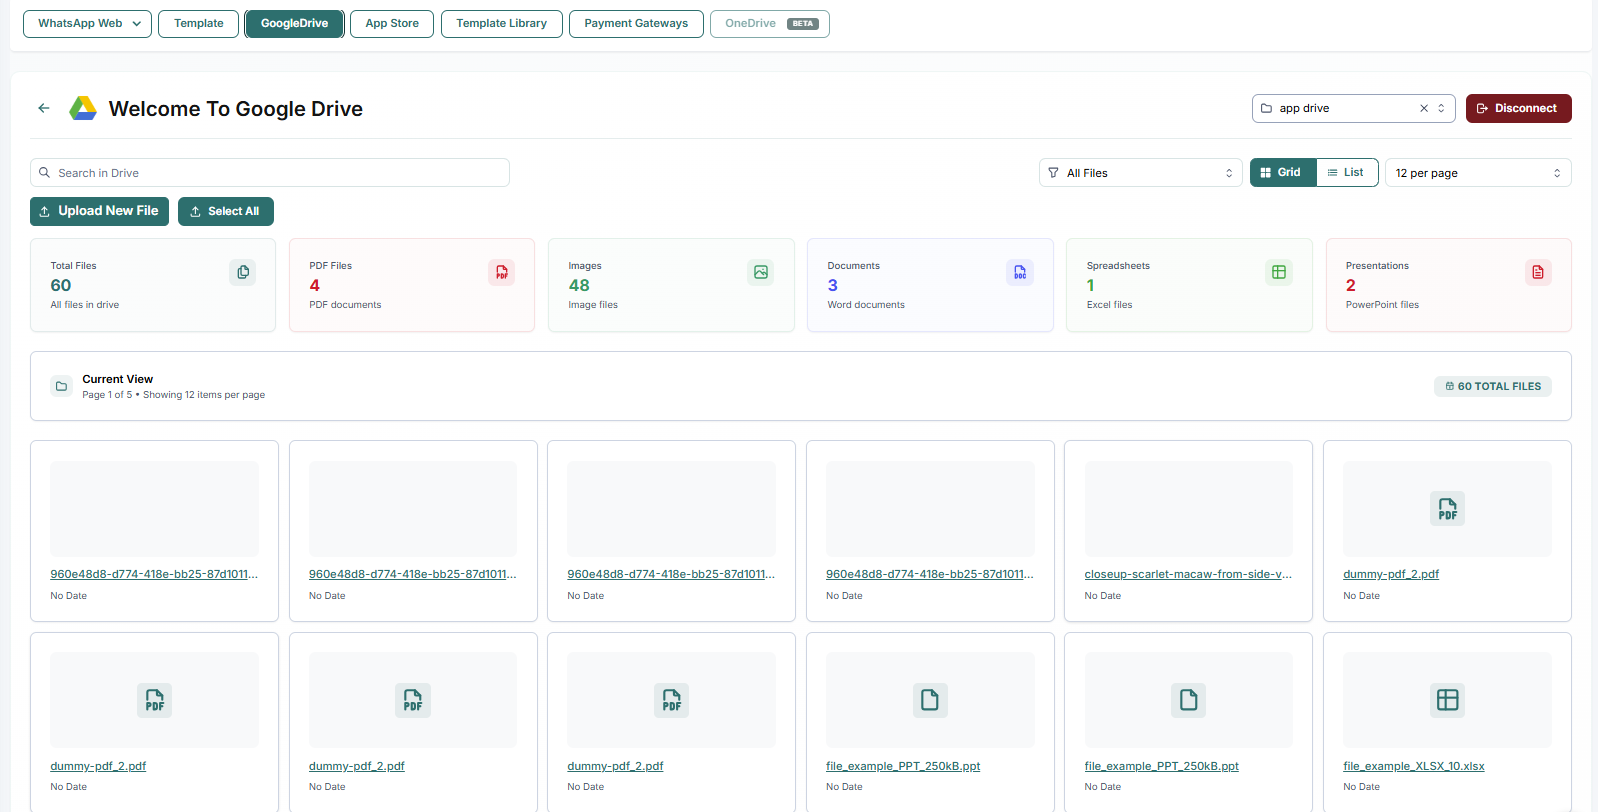
Task: Focus the Search in Drive field
Action: pos(270,173)
